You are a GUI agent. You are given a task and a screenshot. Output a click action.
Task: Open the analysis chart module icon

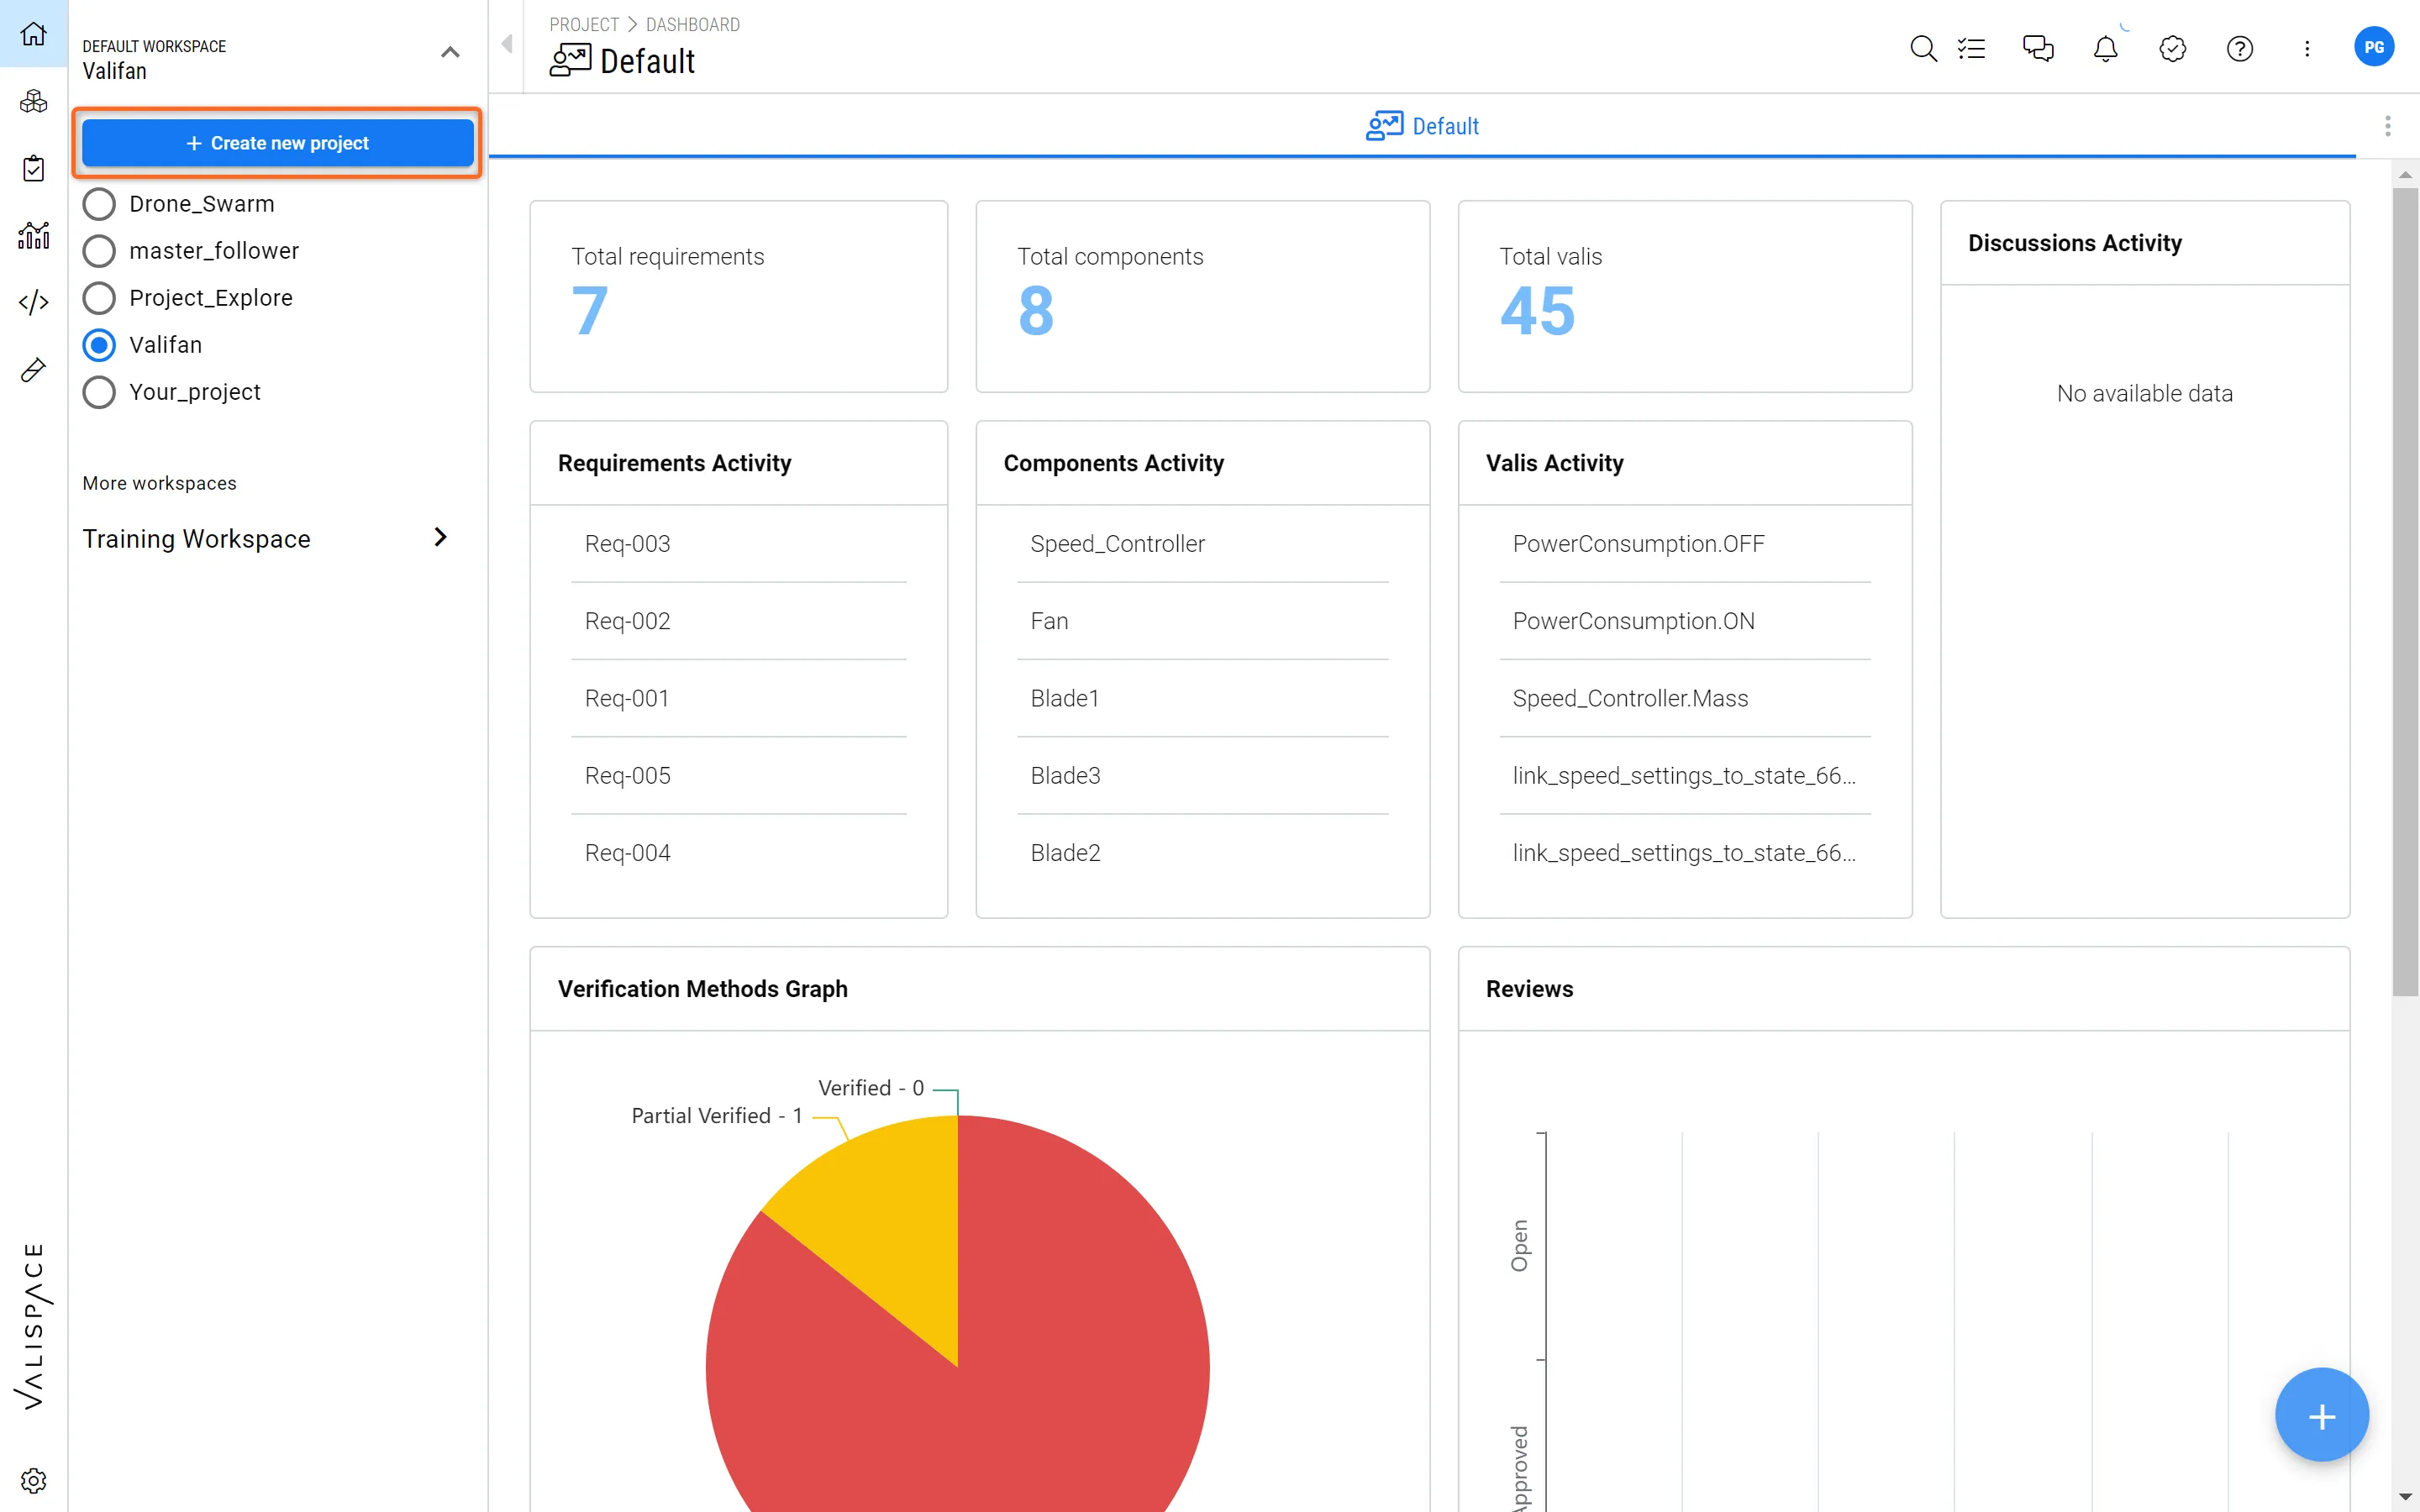[33, 236]
